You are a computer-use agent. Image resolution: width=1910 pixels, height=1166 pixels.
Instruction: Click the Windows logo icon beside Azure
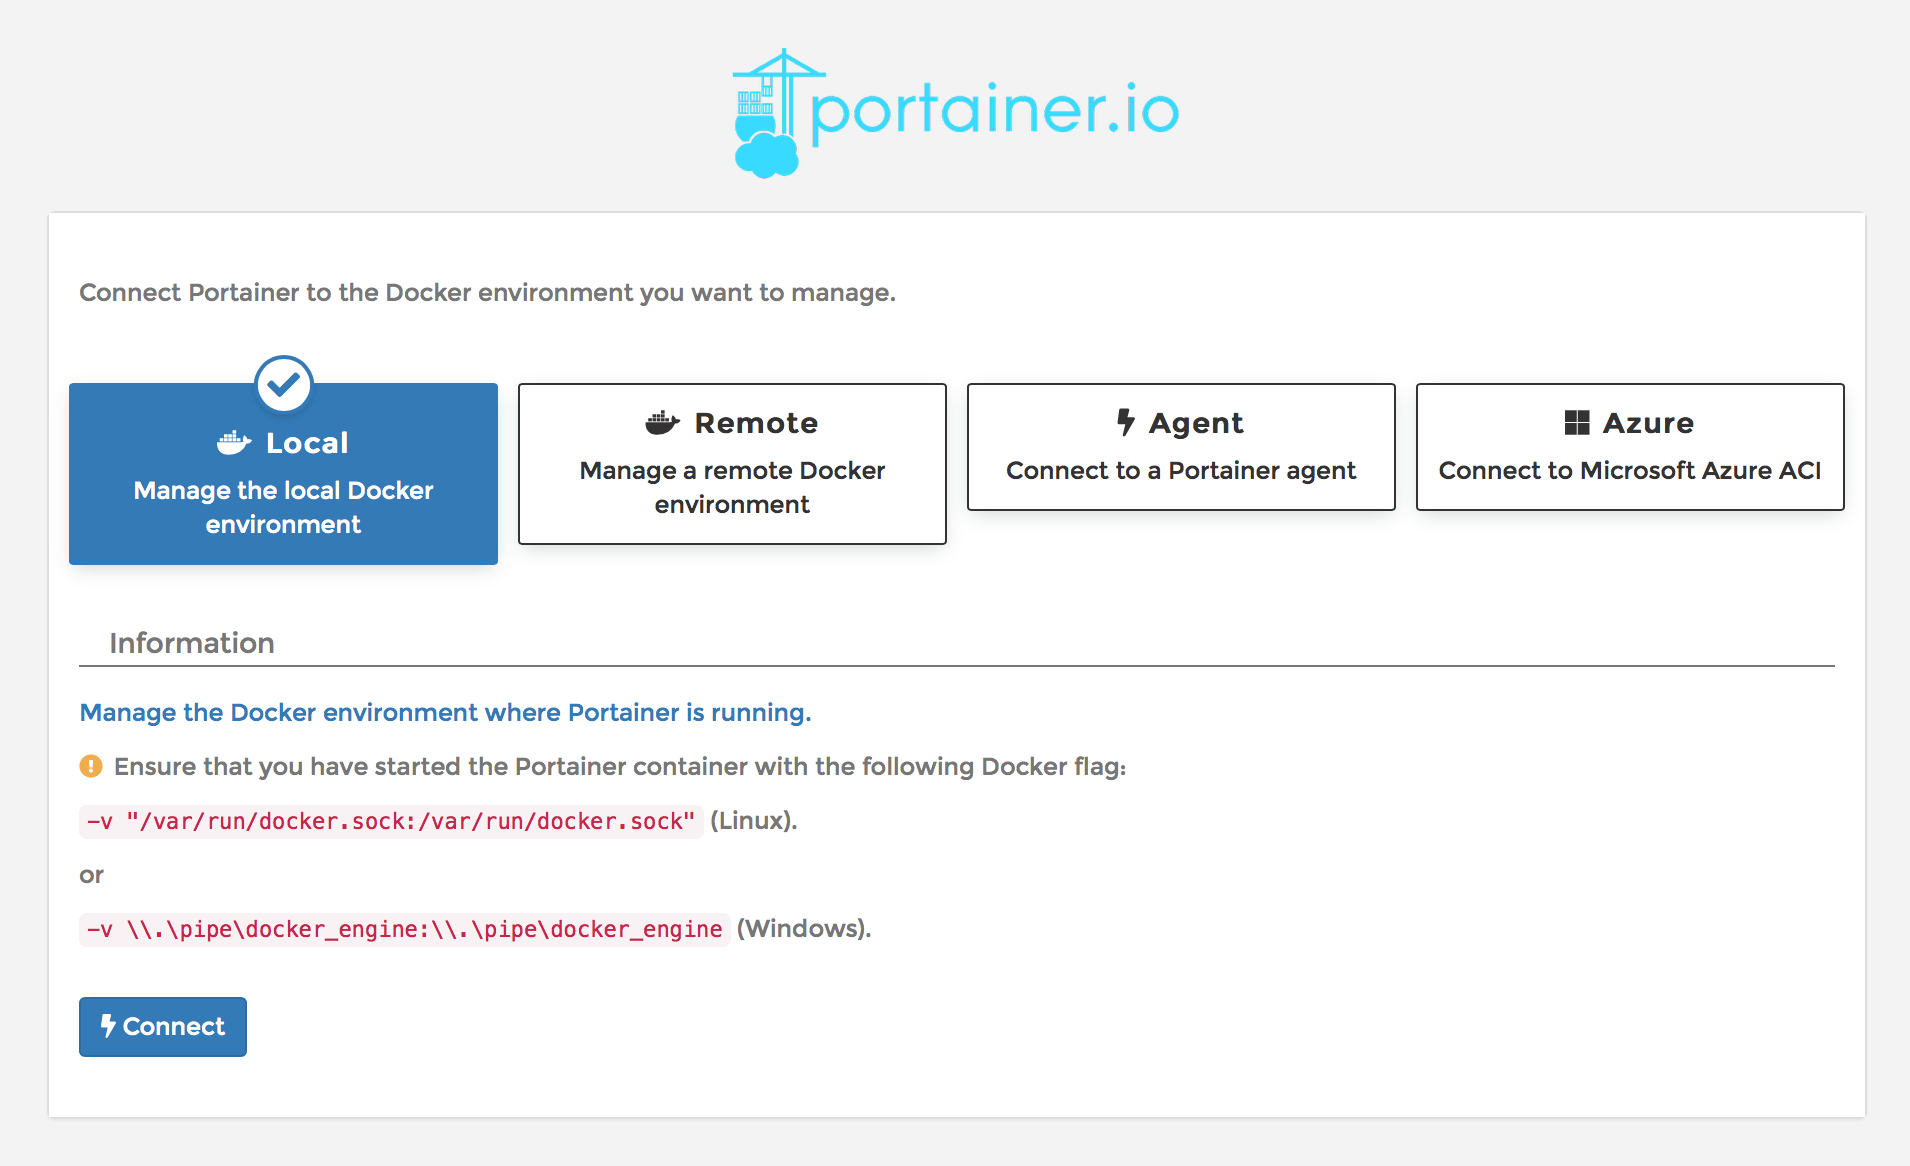pyautogui.click(x=1577, y=423)
